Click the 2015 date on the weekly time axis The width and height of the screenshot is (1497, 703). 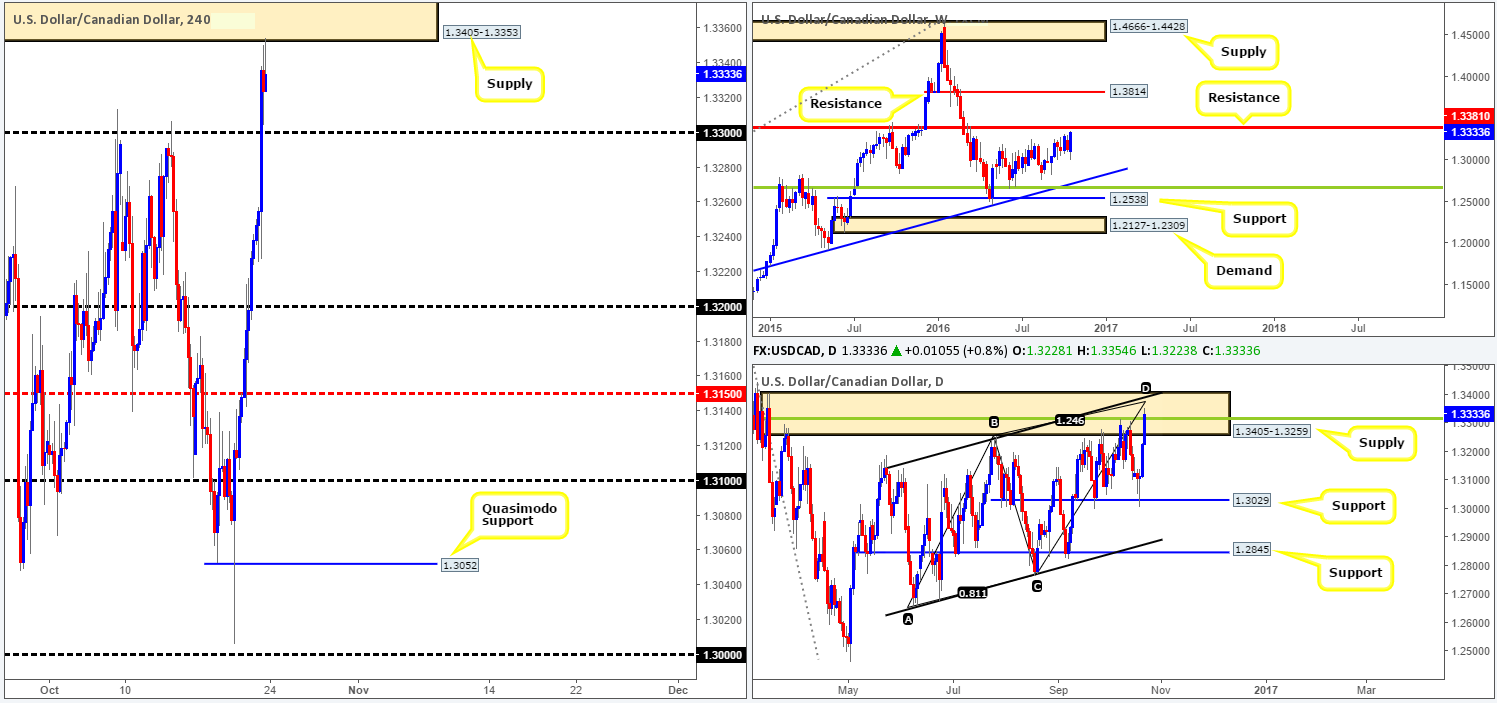coord(769,327)
